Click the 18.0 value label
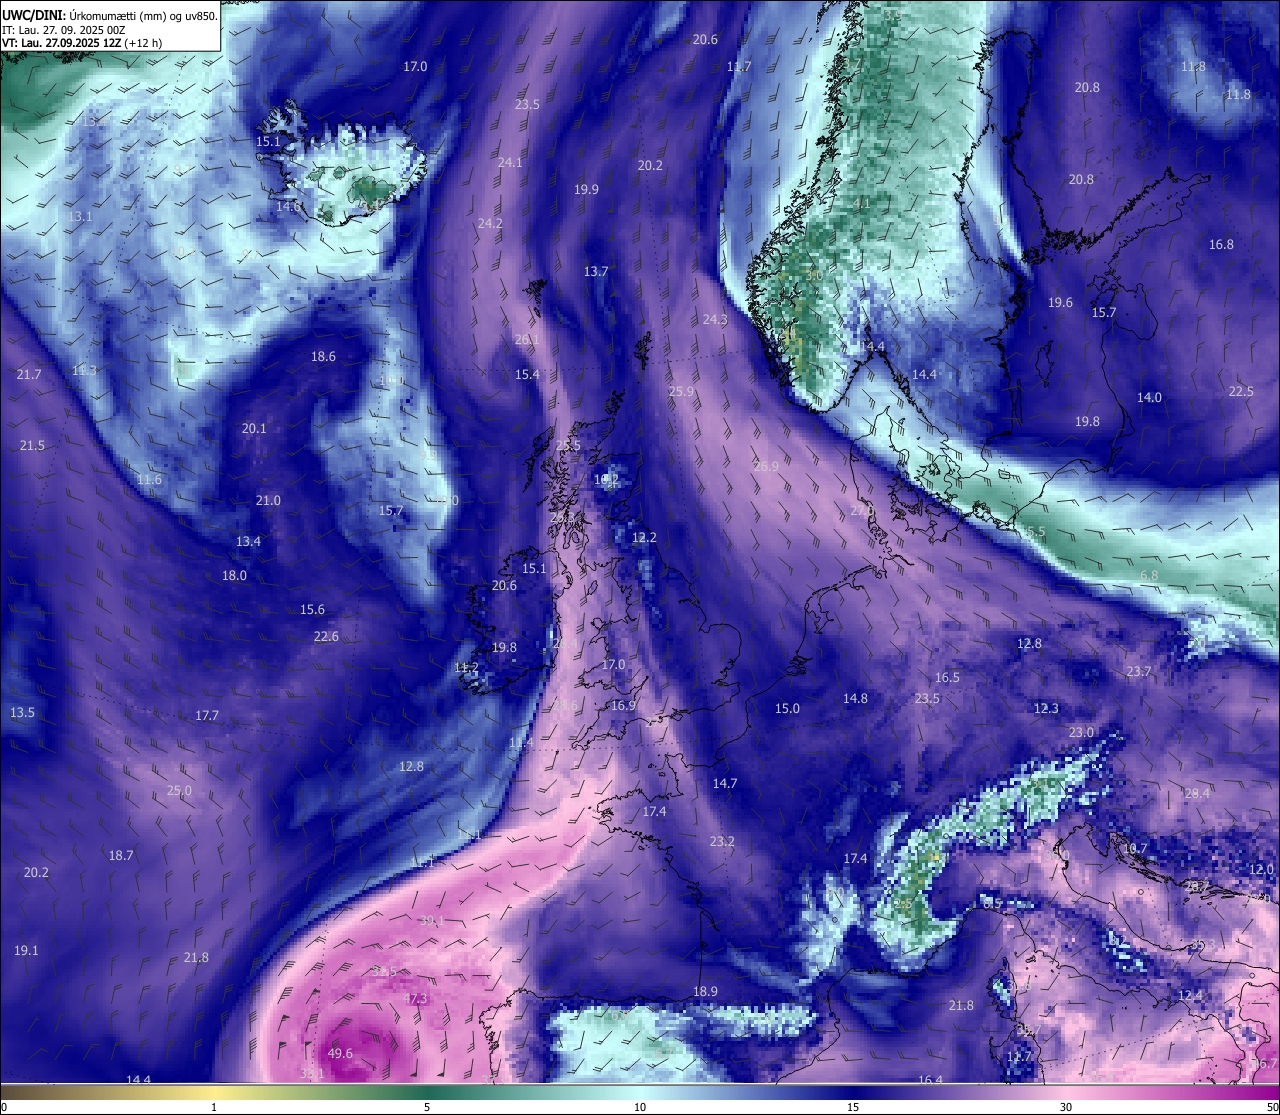The height and width of the screenshot is (1115, 1280). (234, 575)
